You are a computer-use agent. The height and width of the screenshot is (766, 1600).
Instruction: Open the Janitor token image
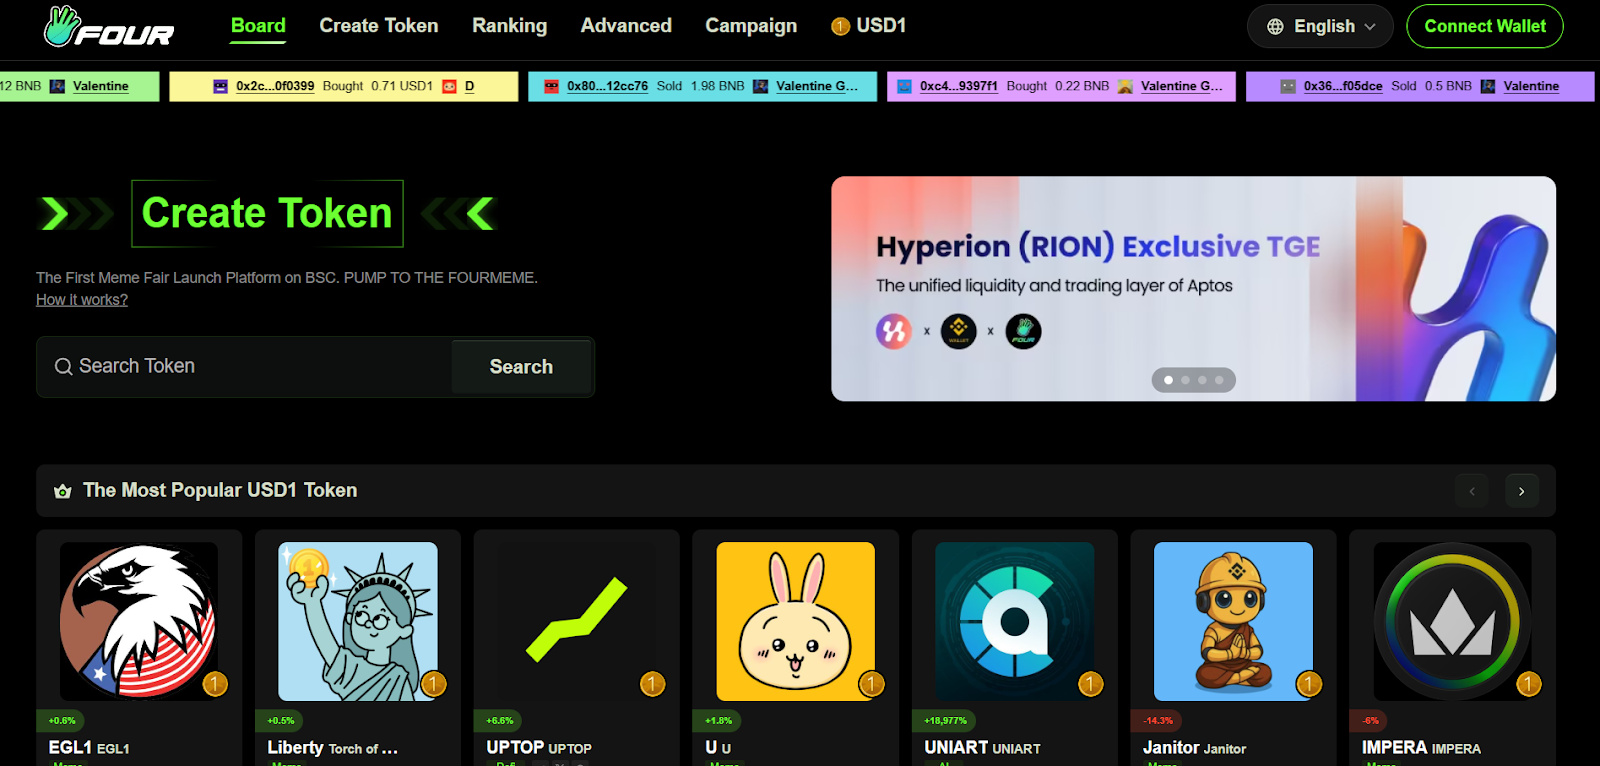tap(1234, 621)
